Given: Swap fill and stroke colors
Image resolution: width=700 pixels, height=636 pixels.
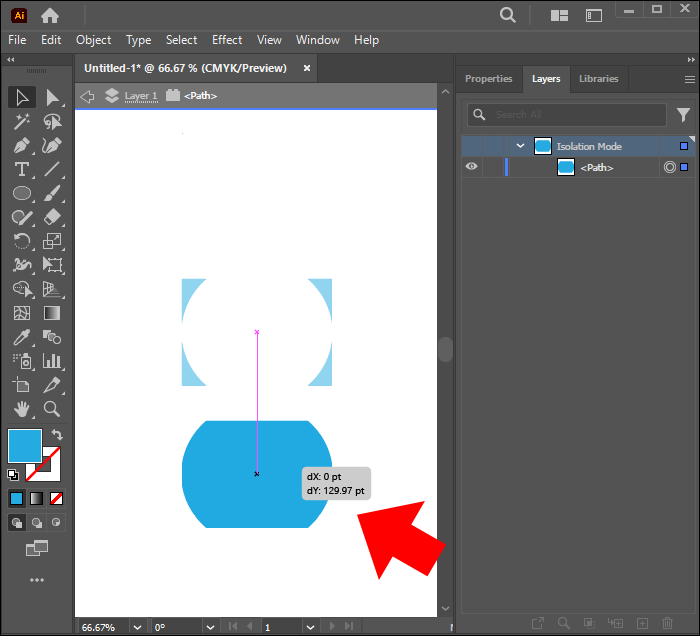Looking at the screenshot, I should point(57,435).
